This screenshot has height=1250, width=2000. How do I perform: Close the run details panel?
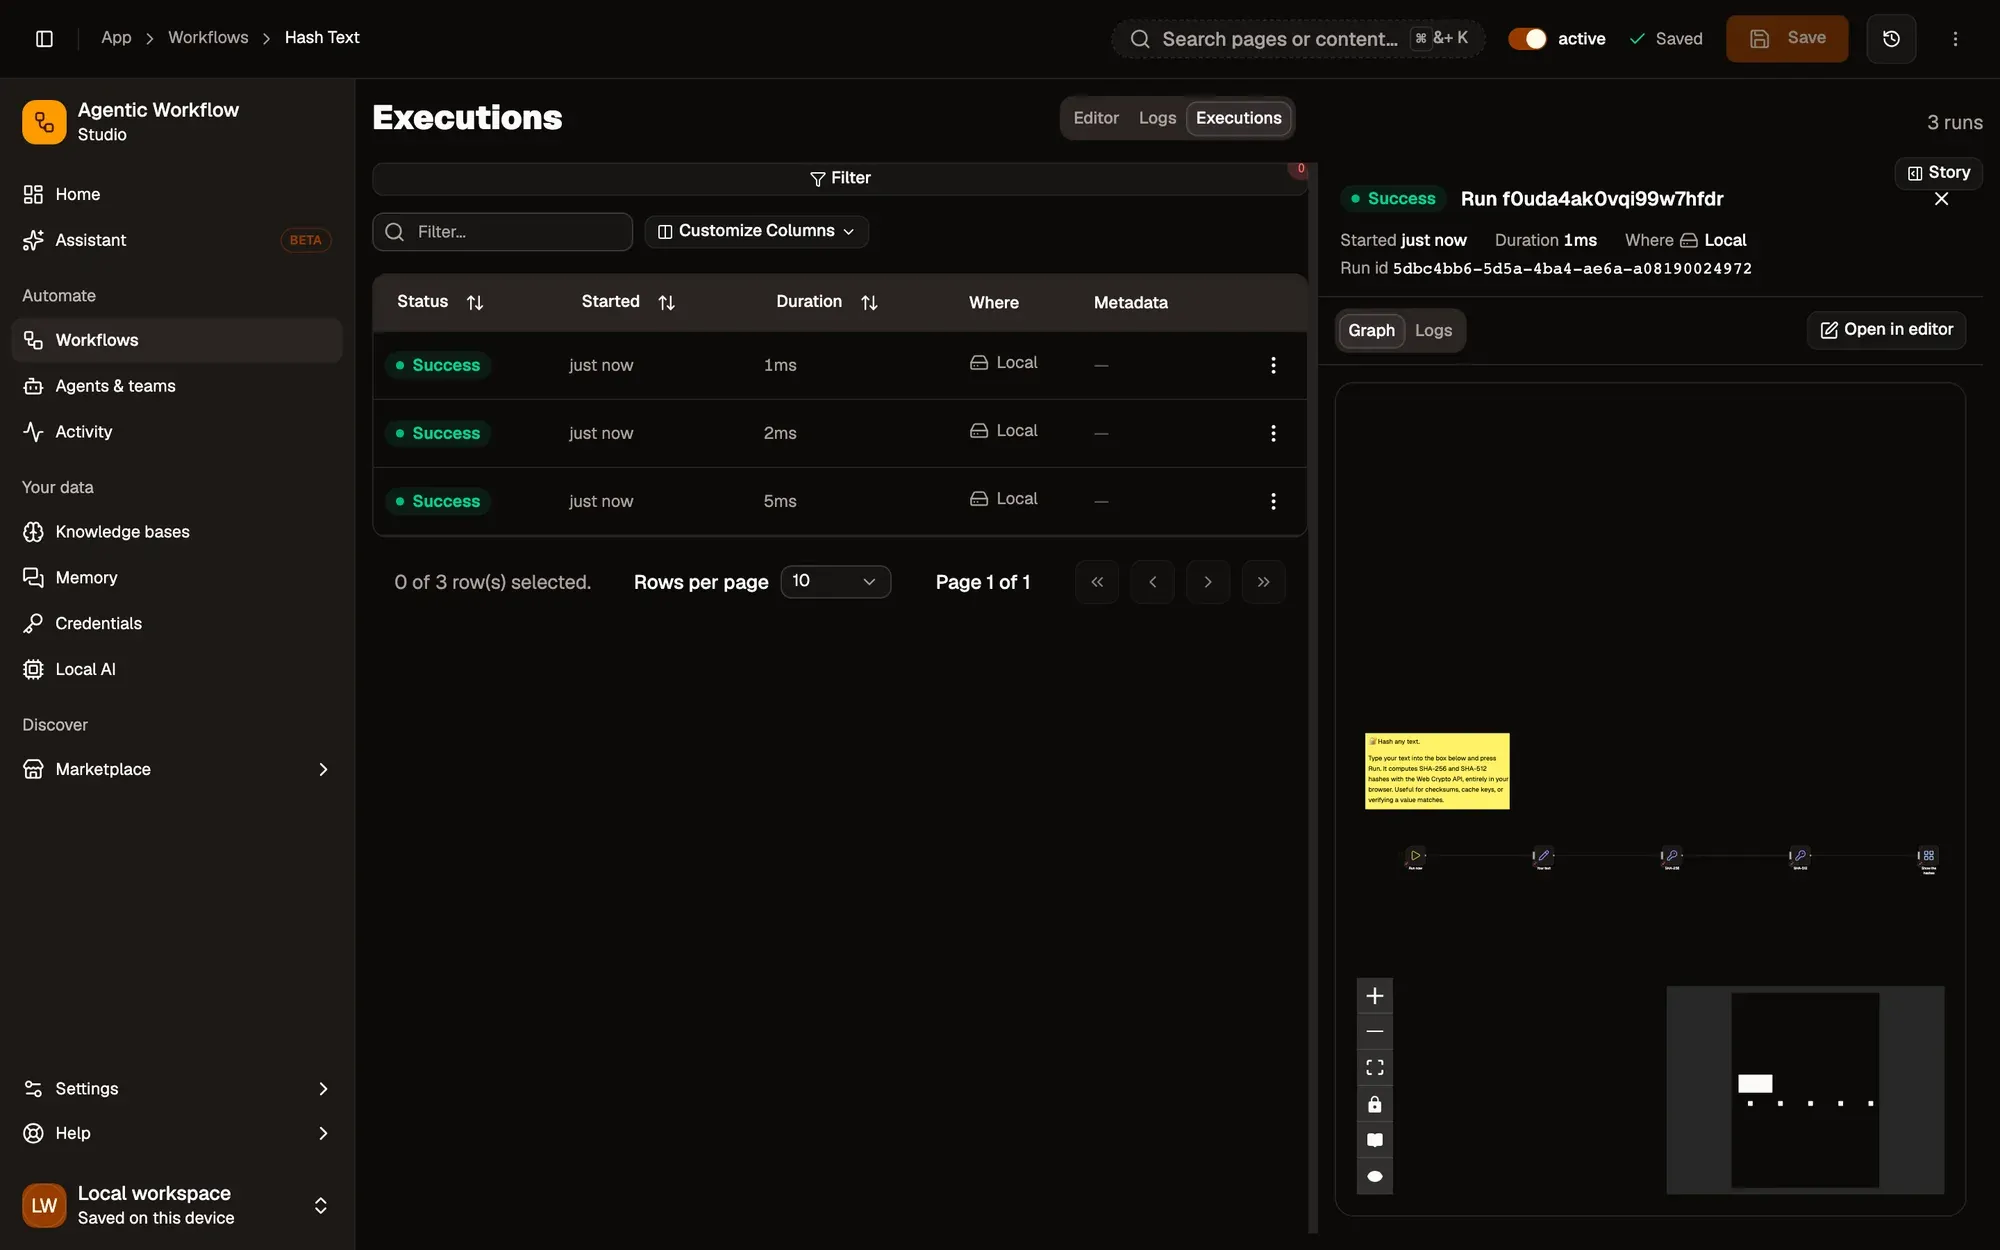[1941, 199]
